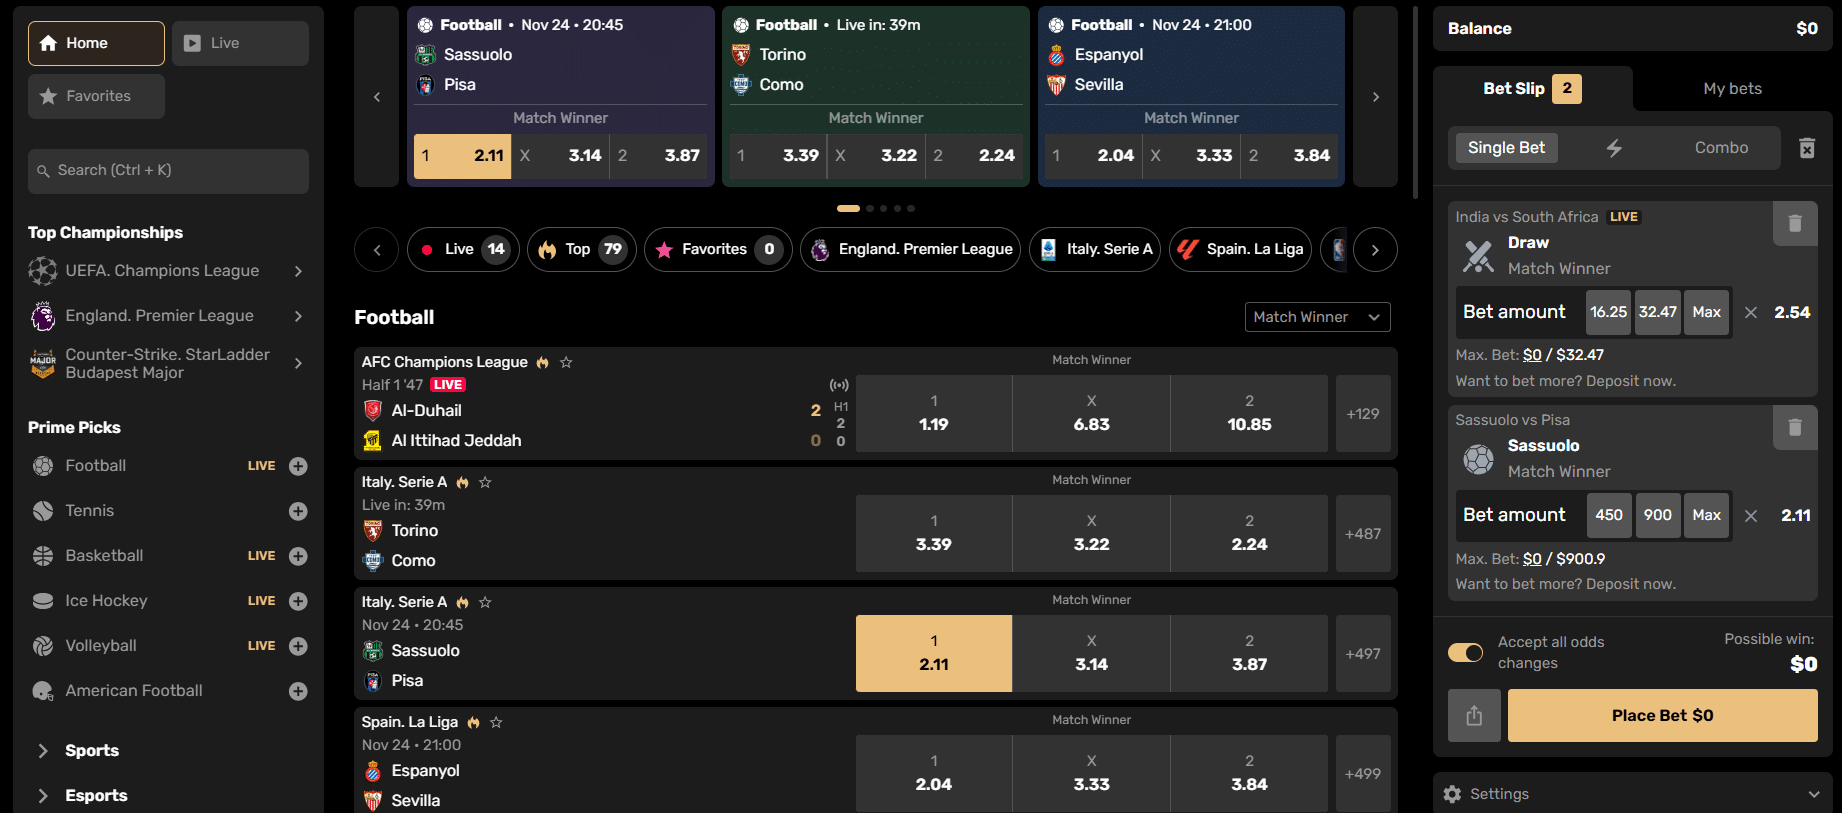Add Tennis to picks with plus icon
Screen dimensions: 1842x813
(x=298, y=510)
